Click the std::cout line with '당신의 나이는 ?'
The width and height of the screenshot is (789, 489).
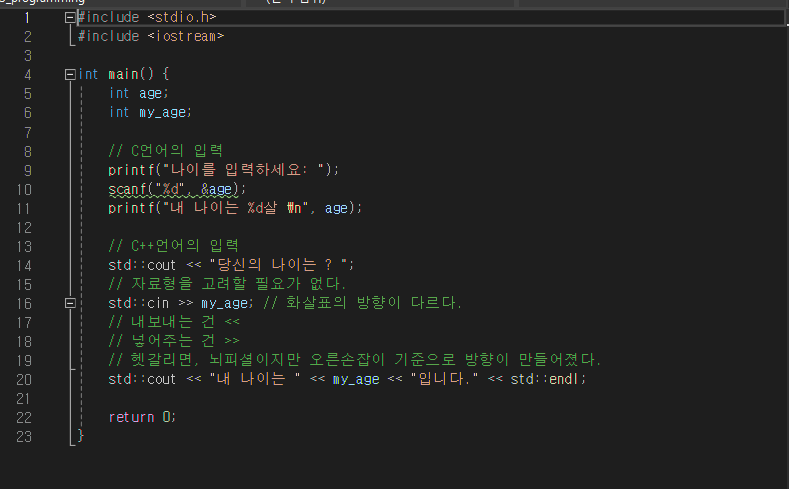click(231, 265)
